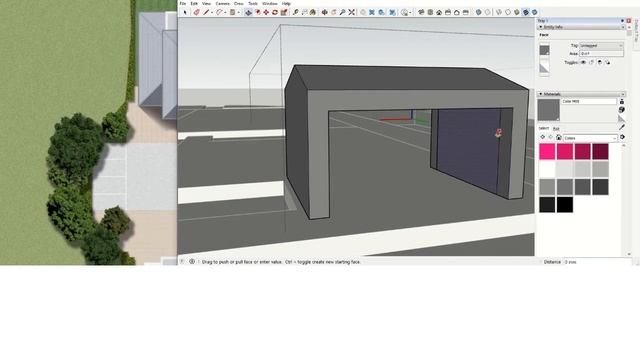Image resolution: width=640 pixels, height=360 pixels.
Task: Go to the In Model home materials
Action: click(558, 138)
